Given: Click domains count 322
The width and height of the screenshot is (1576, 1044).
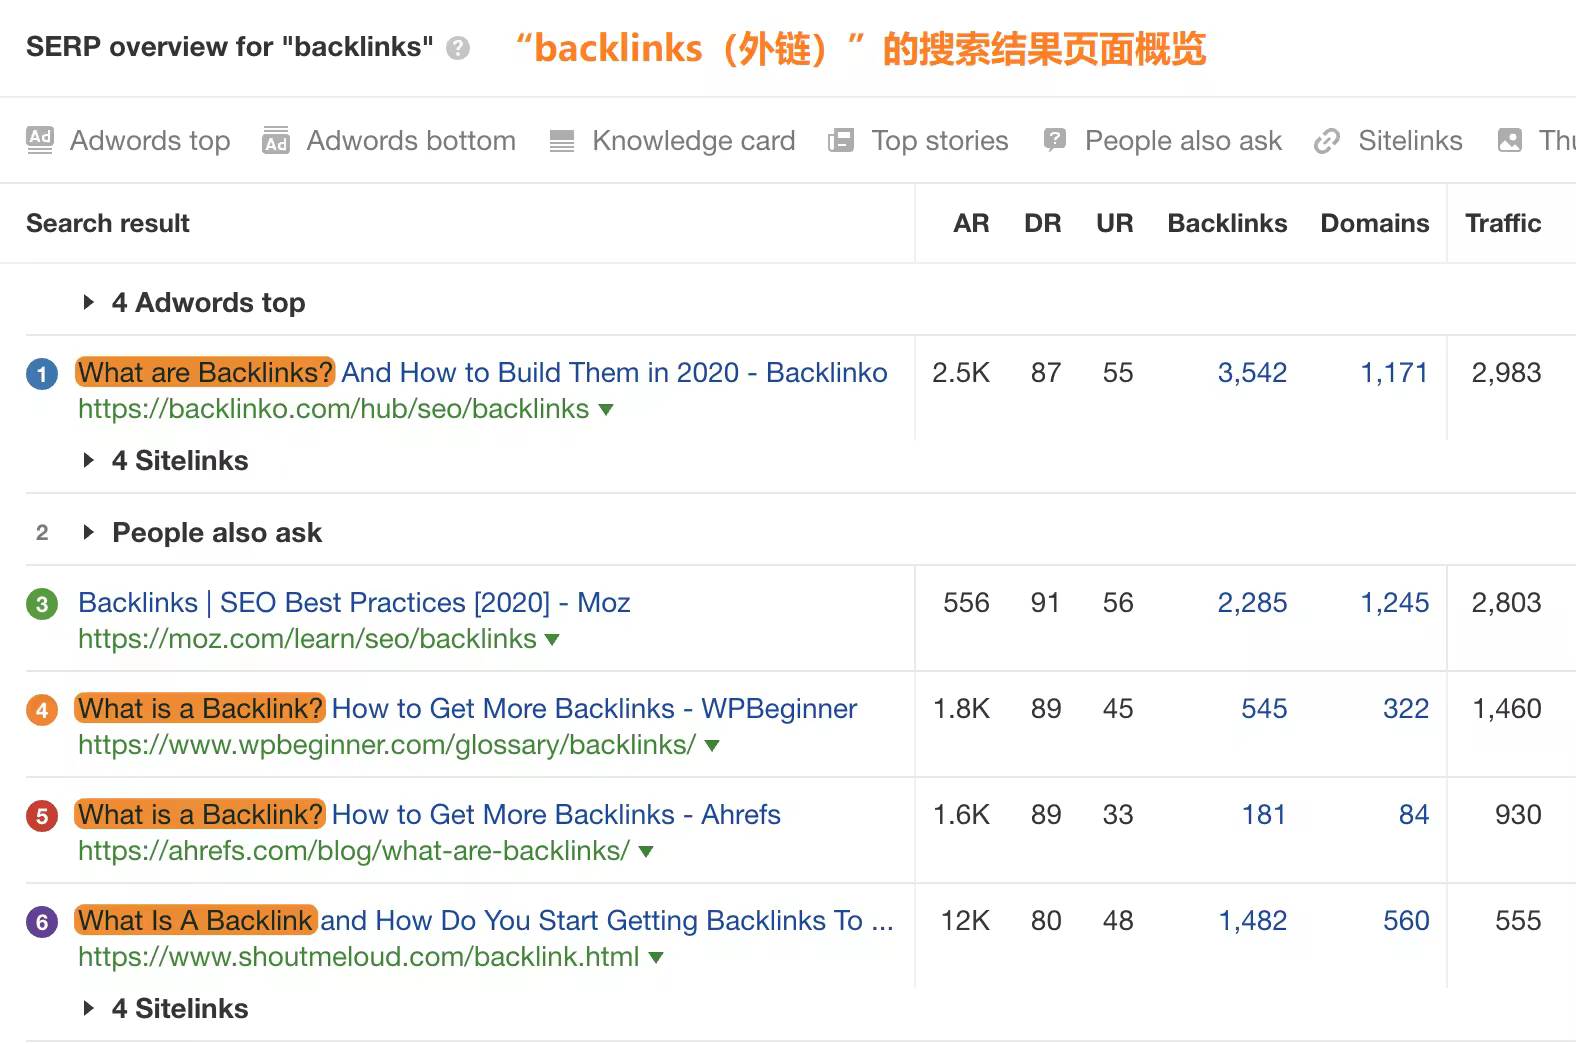Looking at the screenshot, I should [1406, 709].
